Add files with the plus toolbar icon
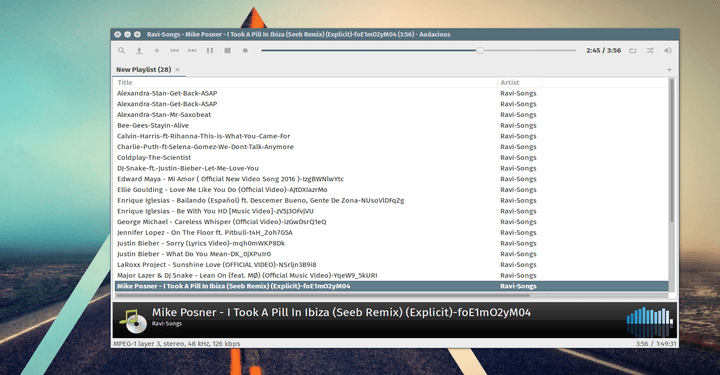Screen dimensions: 720x375 [157, 50]
